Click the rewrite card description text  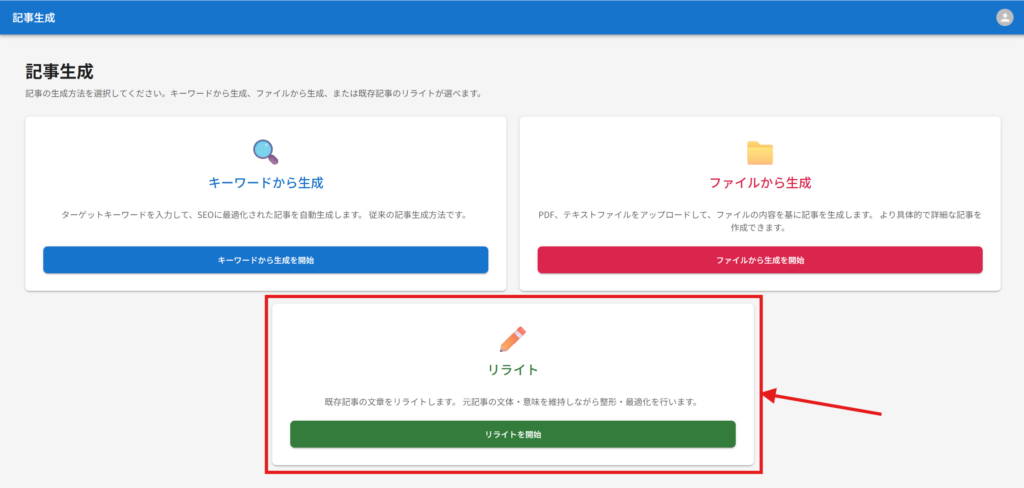[x=512, y=402]
